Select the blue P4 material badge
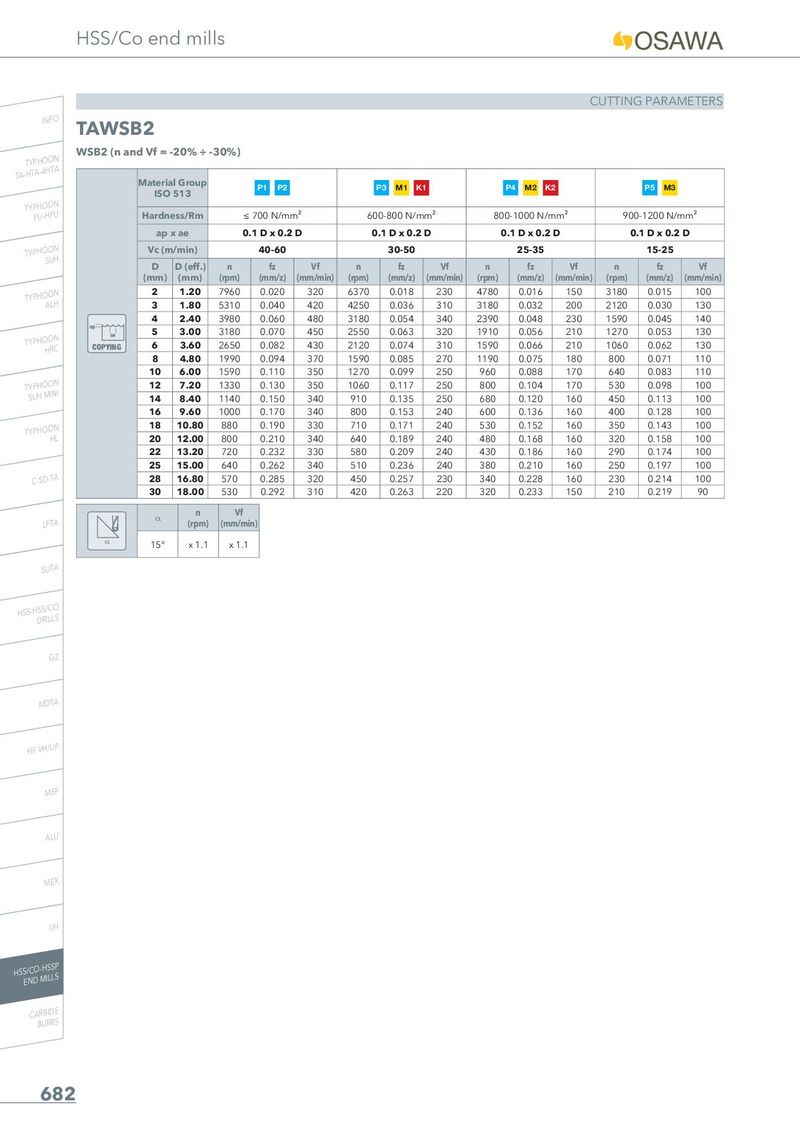The image size is (800, 1132). (510, 188)
